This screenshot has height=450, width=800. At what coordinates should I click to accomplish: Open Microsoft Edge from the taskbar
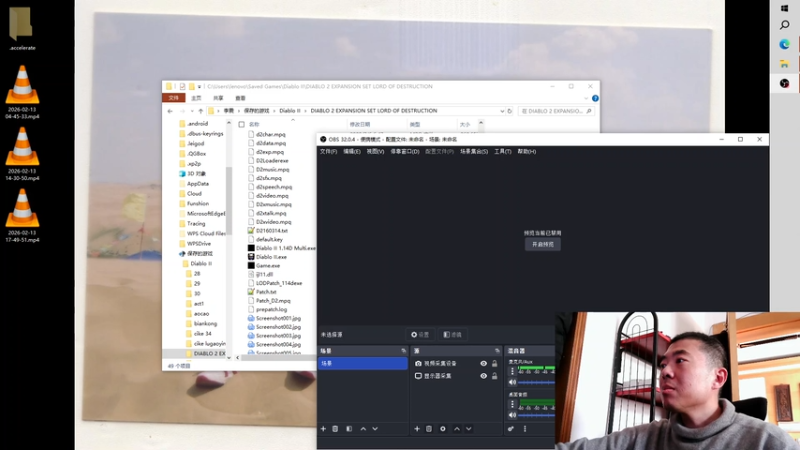[x=785, y=45]
